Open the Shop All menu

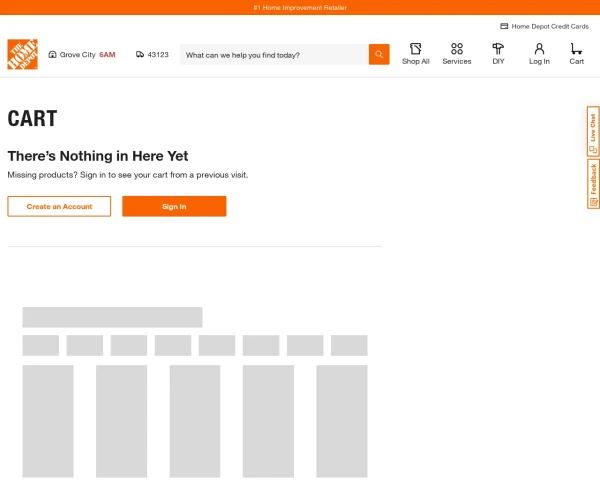416,54
